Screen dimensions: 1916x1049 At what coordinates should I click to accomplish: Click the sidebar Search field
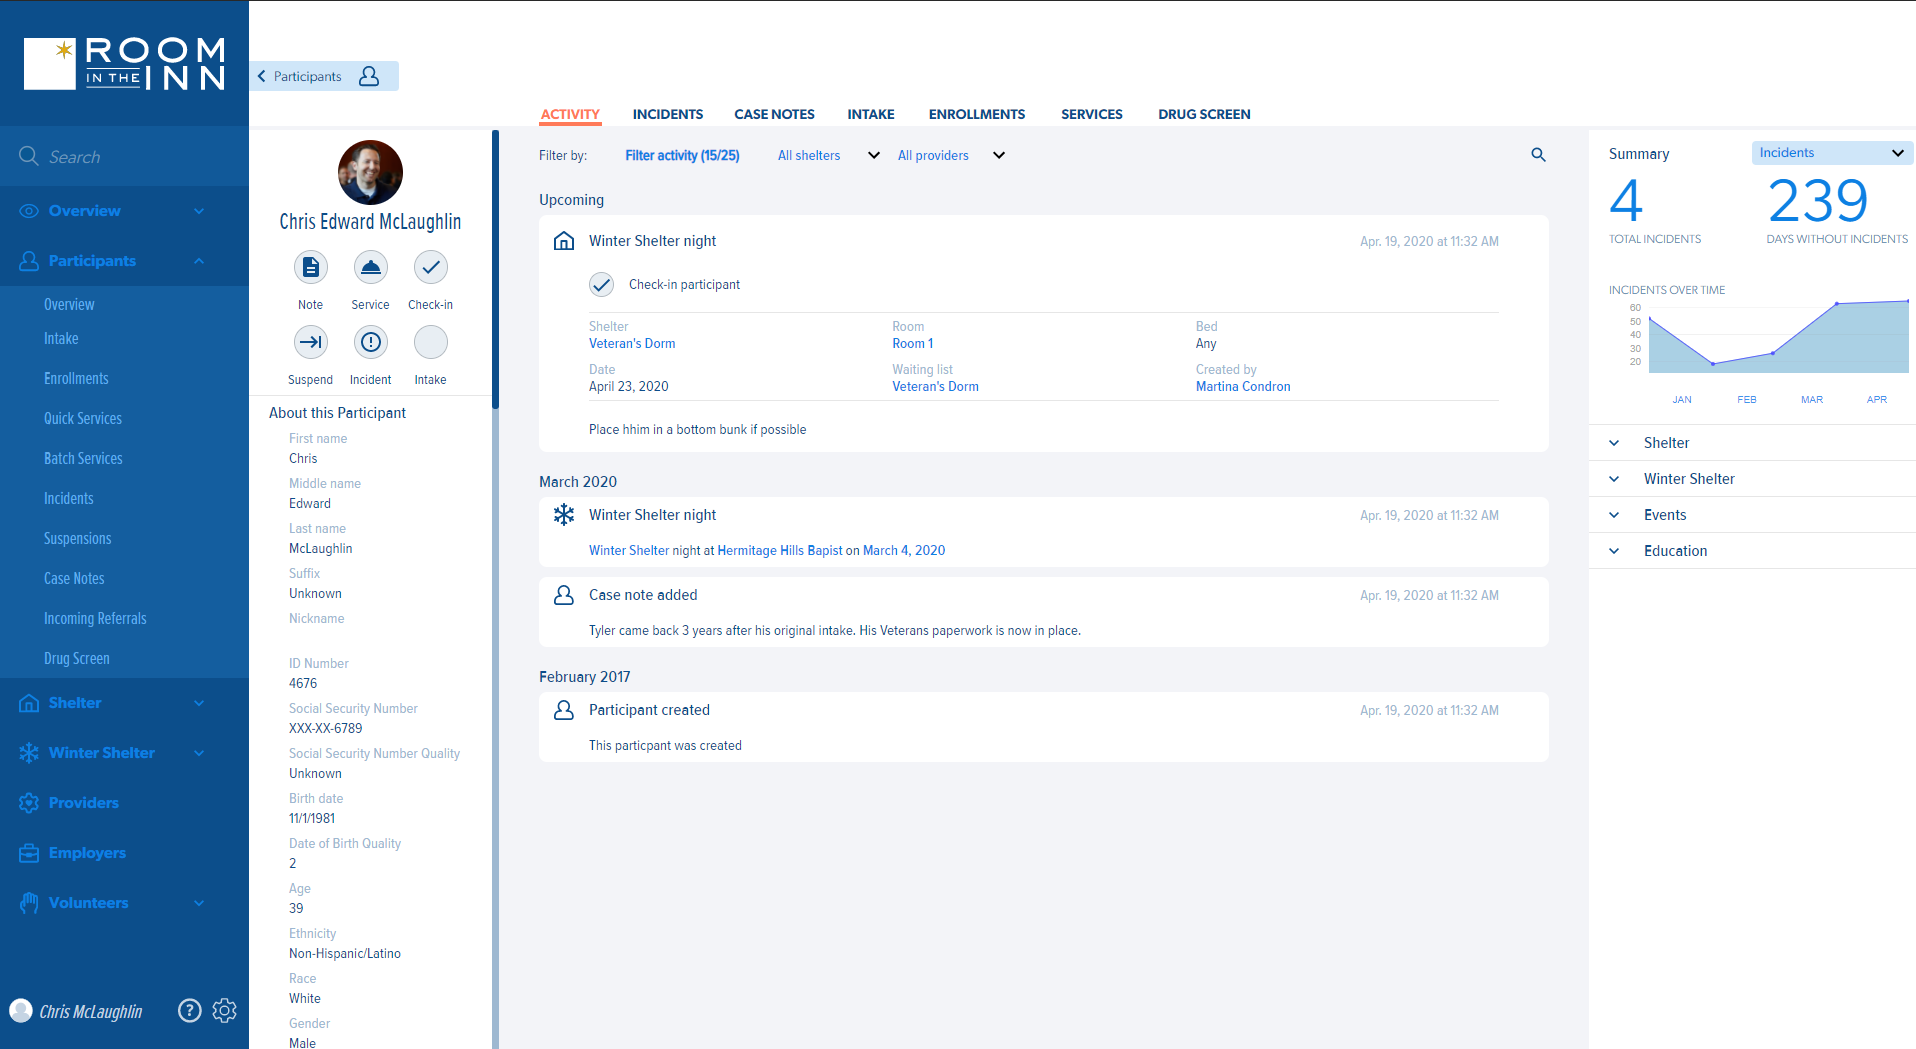(124, 157)
